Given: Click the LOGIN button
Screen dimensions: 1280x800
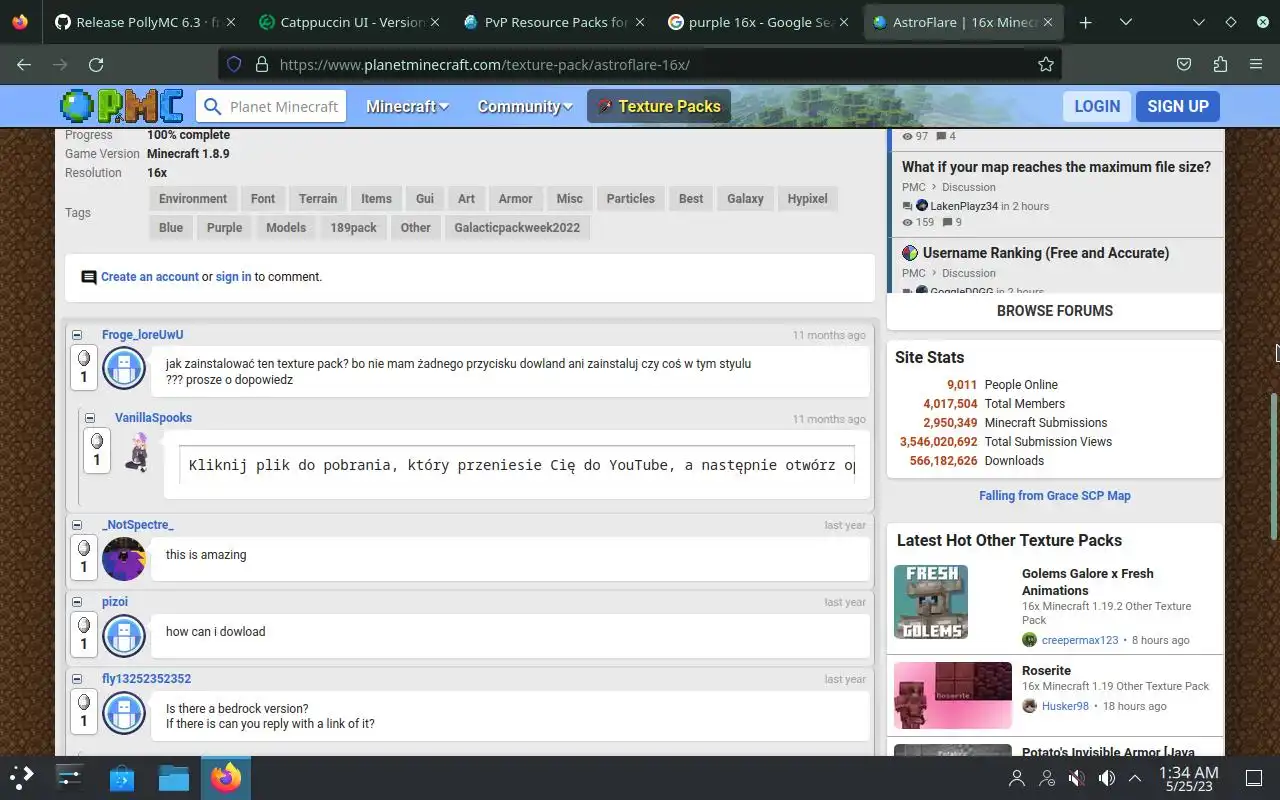Looking at the screenshot, I should [1097, 106].
